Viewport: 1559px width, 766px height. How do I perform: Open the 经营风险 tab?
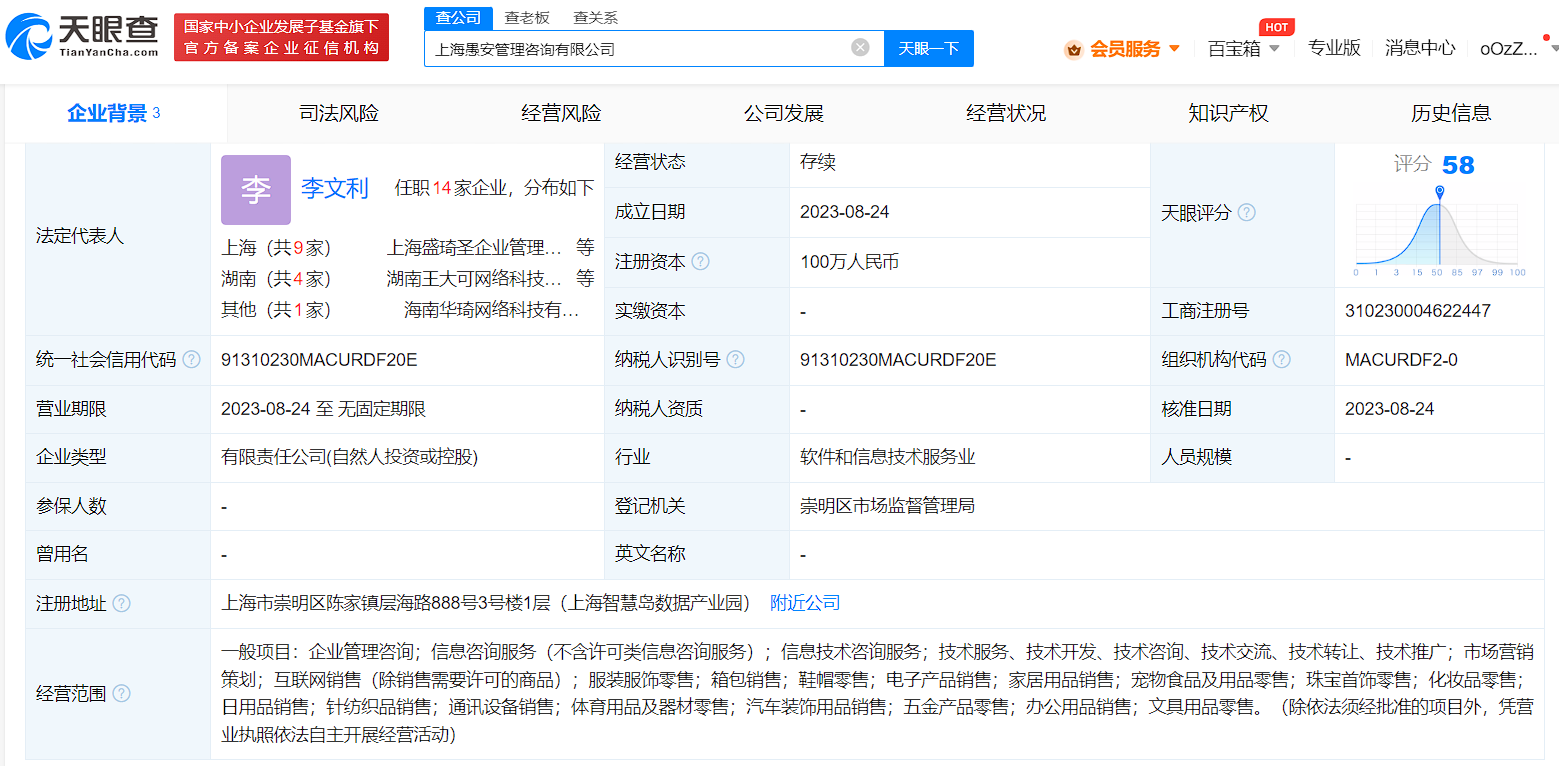[561, 113]
